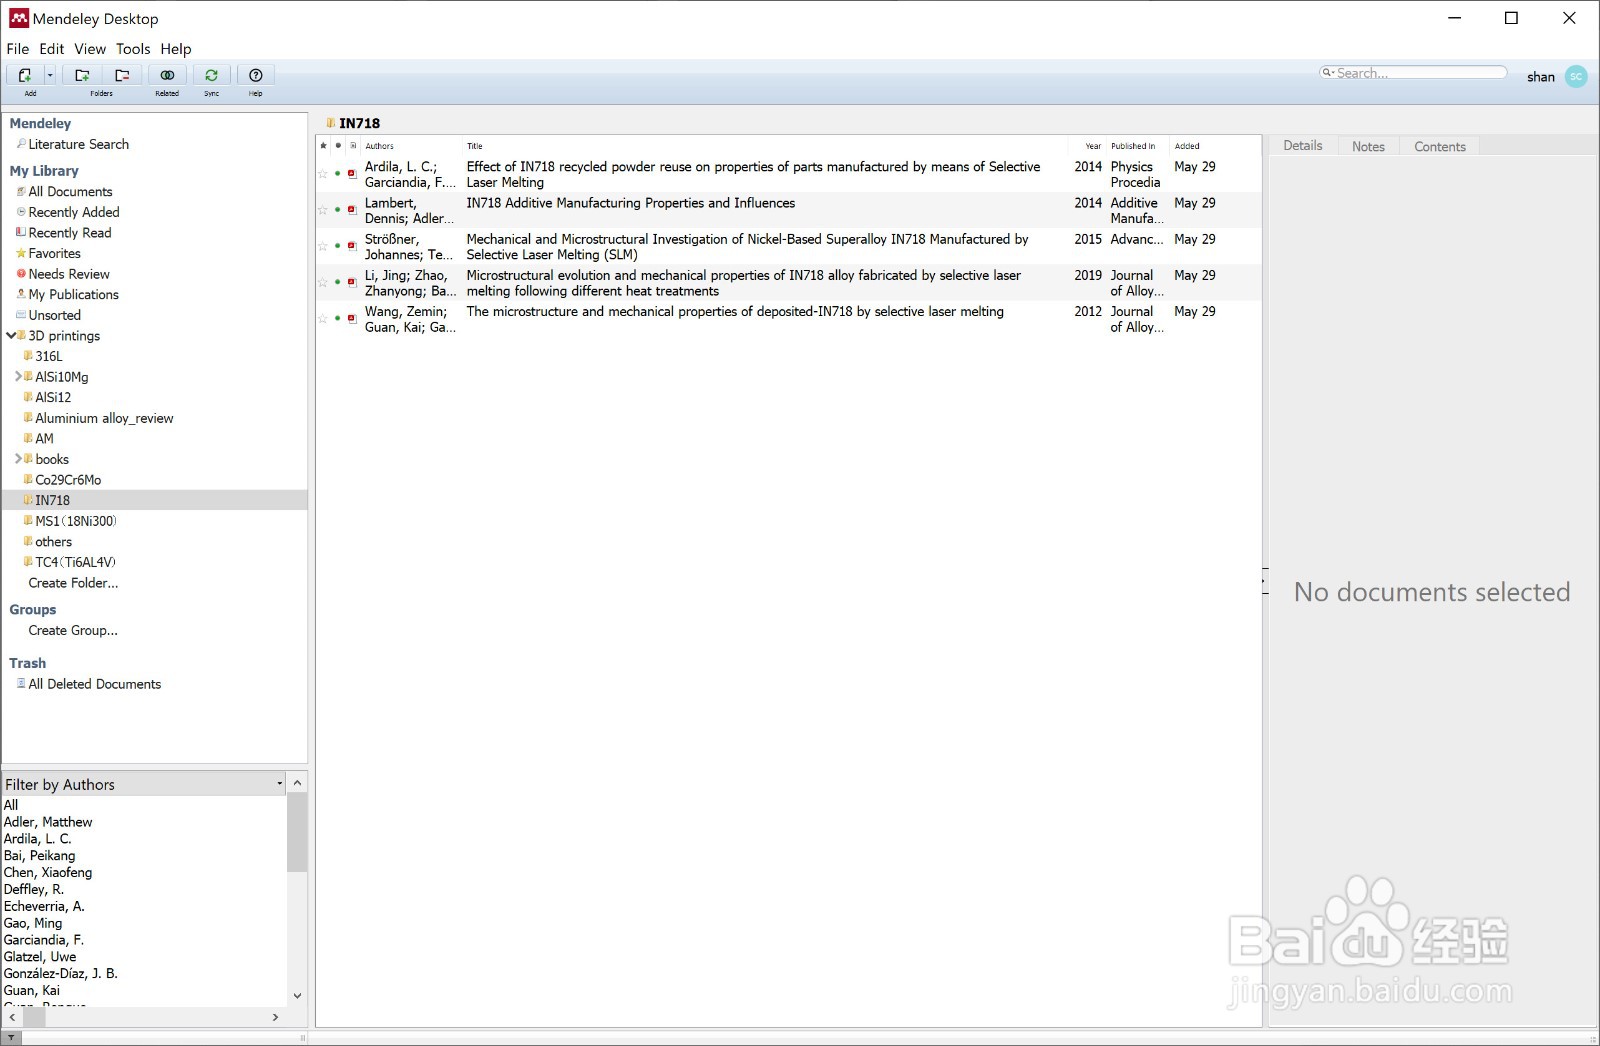The image size is (1600, 1046).
Task: Open the Filter by Authors dropdown
Action: coord(279,784)
